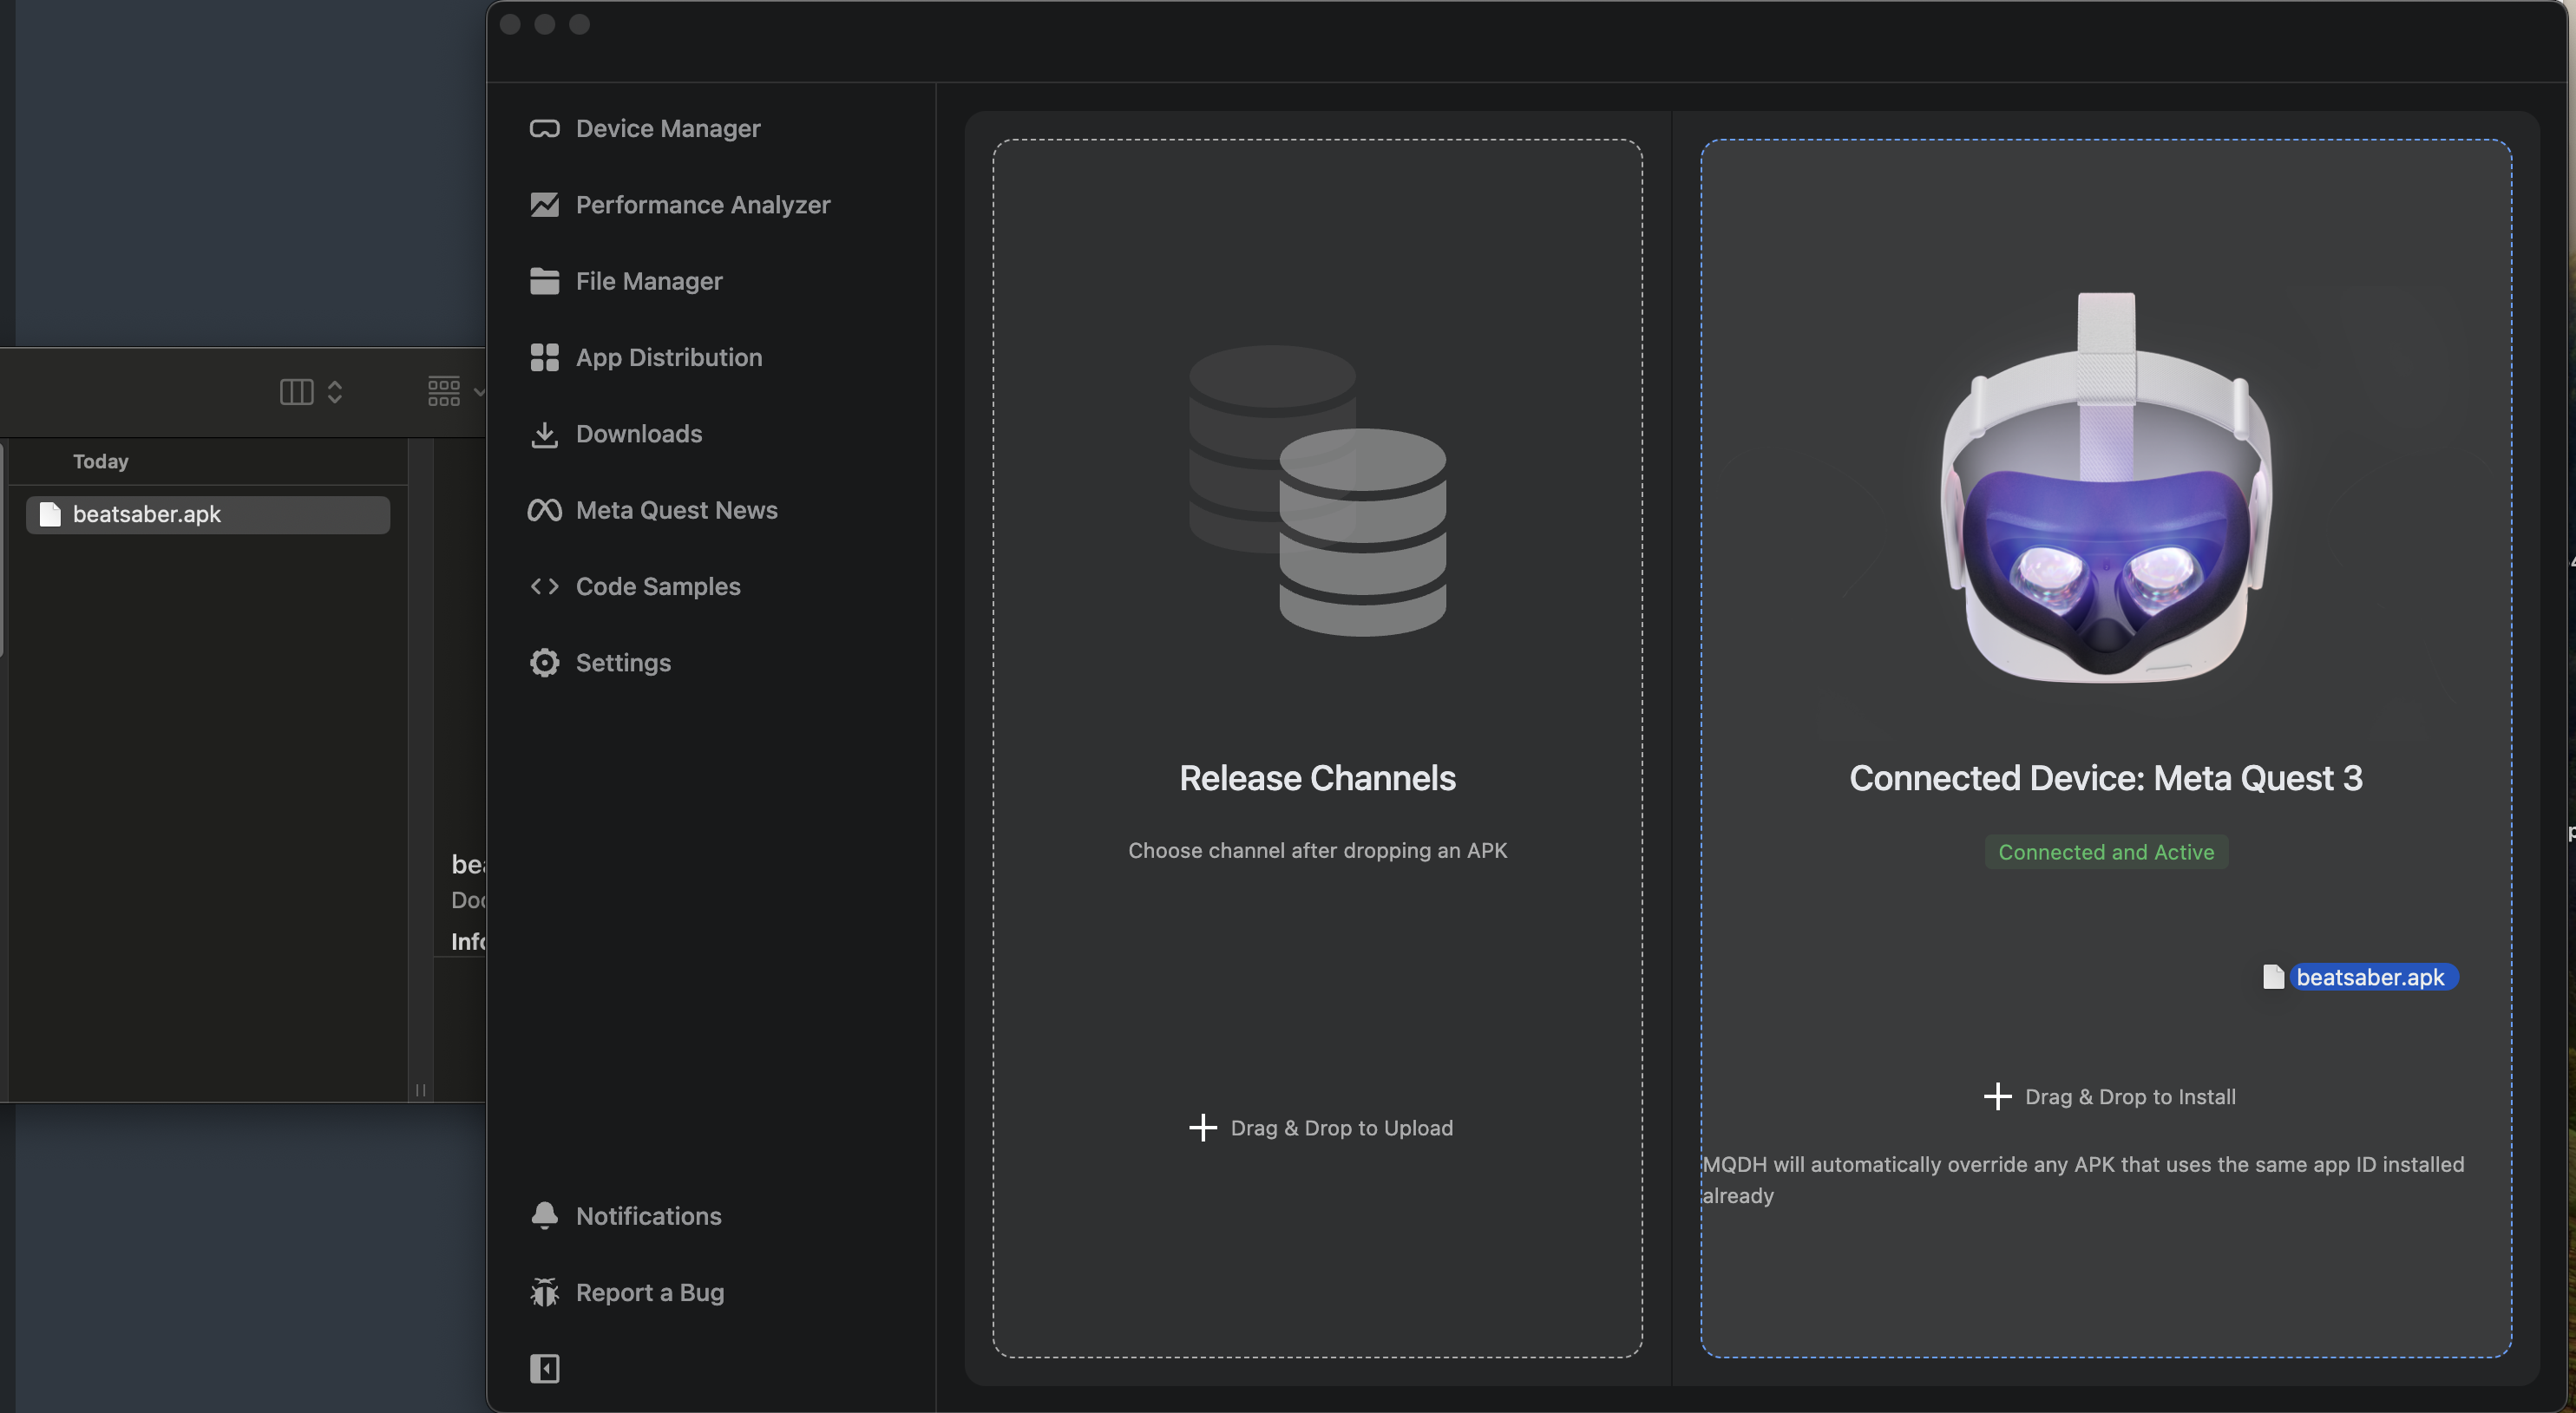Image resolution: width=2576 pixels, height=1413 pixels.
Task: Open the Meta Quest News menu item
Action: coord(676,510)
